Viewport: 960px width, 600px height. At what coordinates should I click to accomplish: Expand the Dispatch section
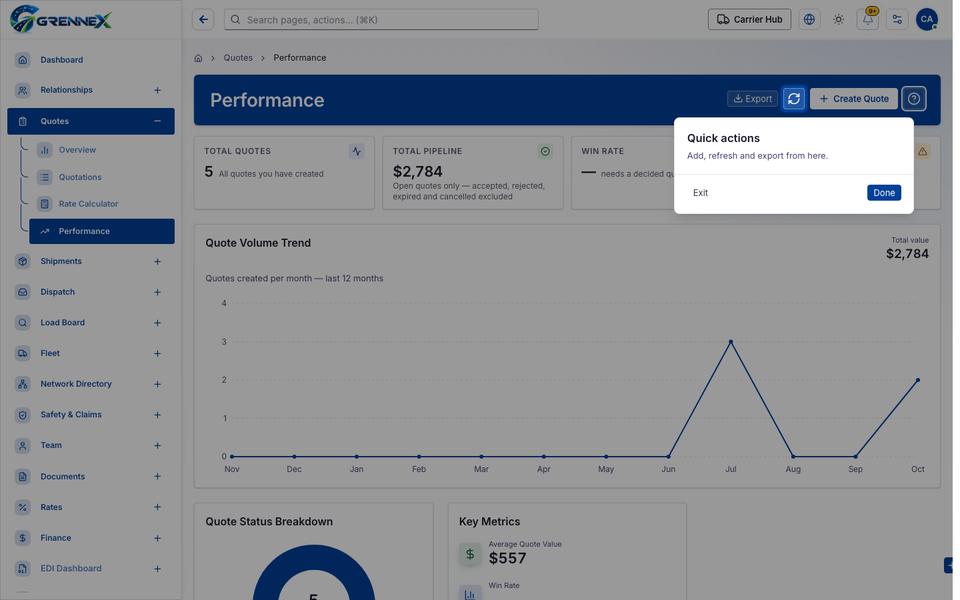157,293
